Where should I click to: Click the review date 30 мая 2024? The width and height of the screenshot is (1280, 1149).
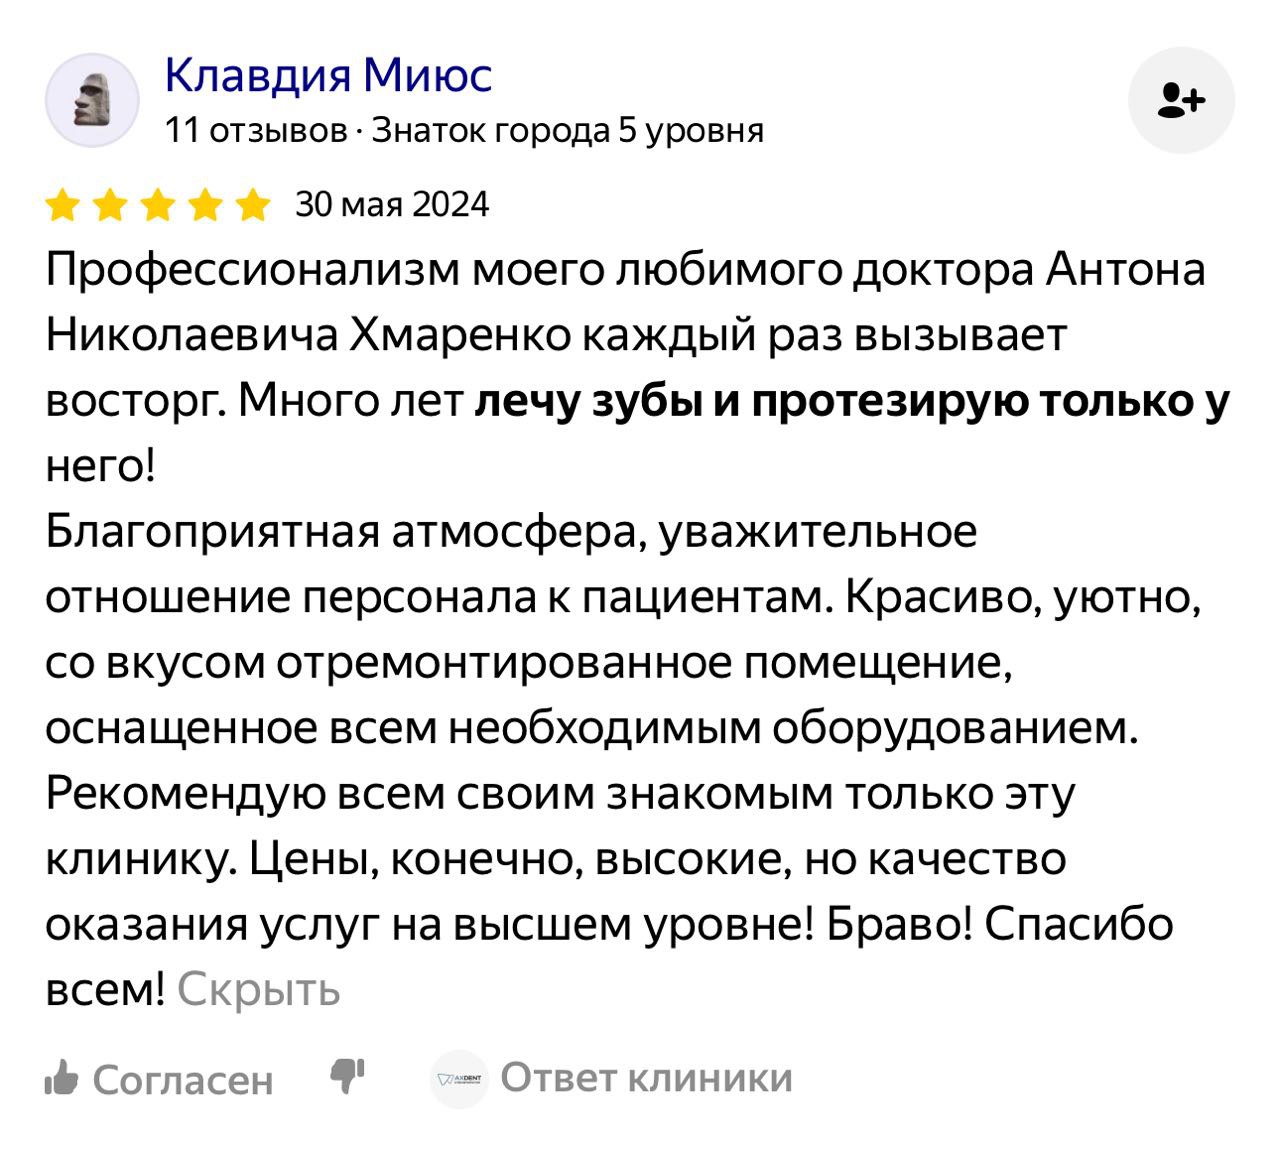(393, 205)
